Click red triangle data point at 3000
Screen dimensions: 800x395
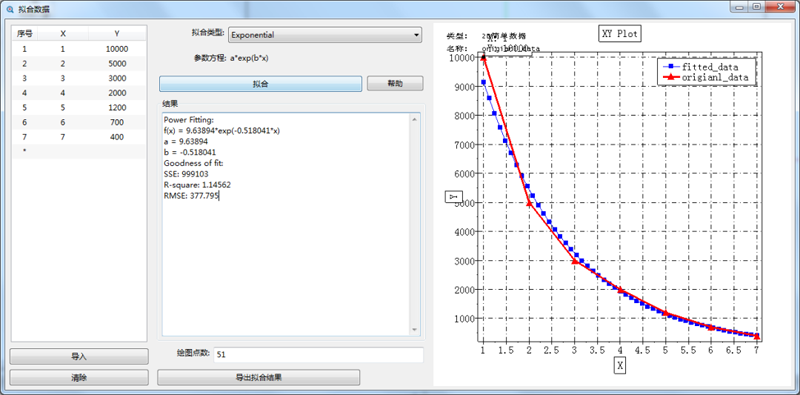[x=575, y=261]
